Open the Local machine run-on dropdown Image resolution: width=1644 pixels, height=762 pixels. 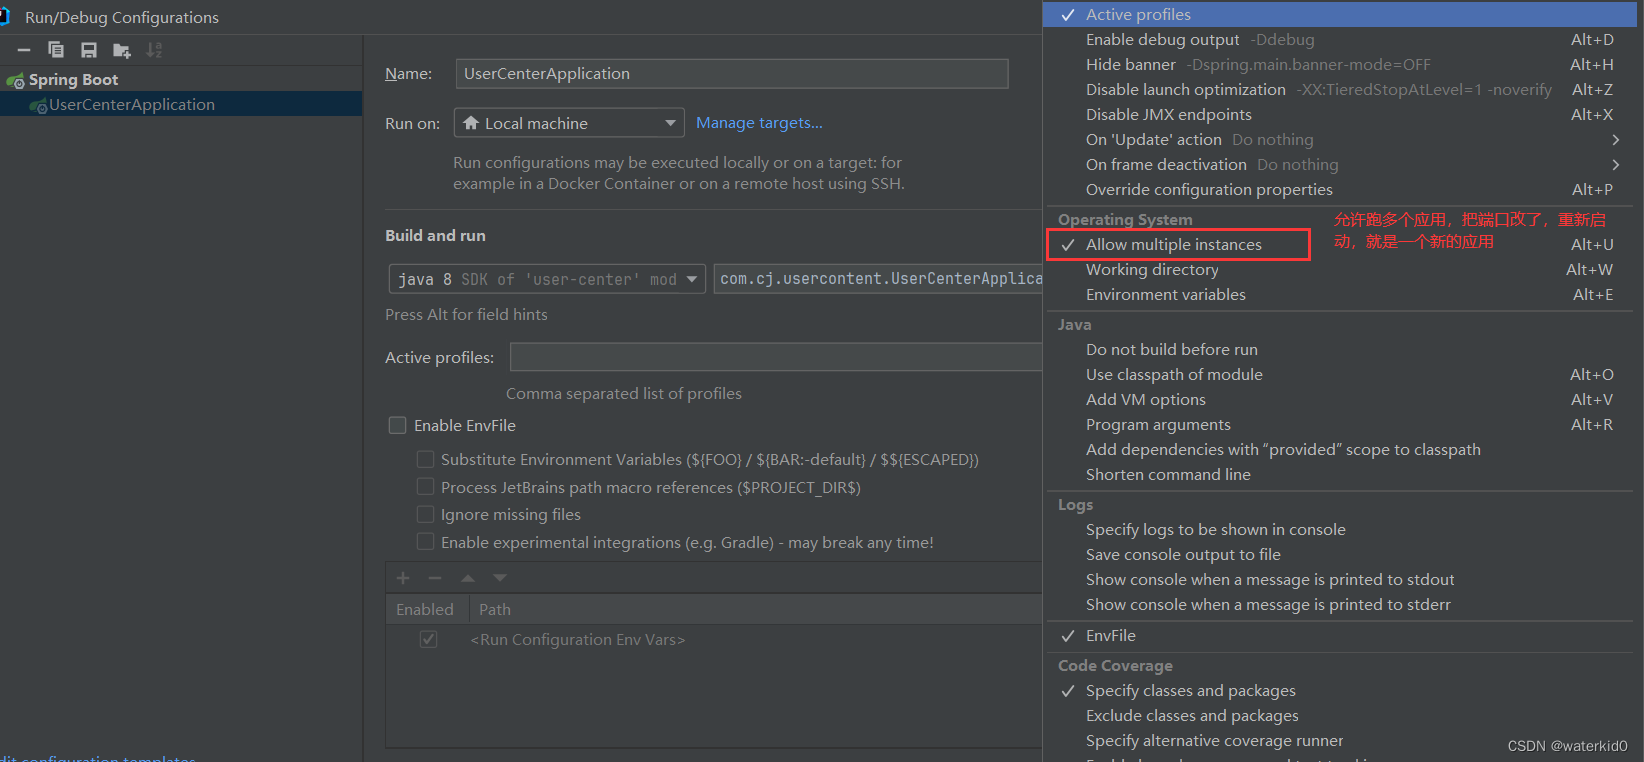[x=569, y=123]
